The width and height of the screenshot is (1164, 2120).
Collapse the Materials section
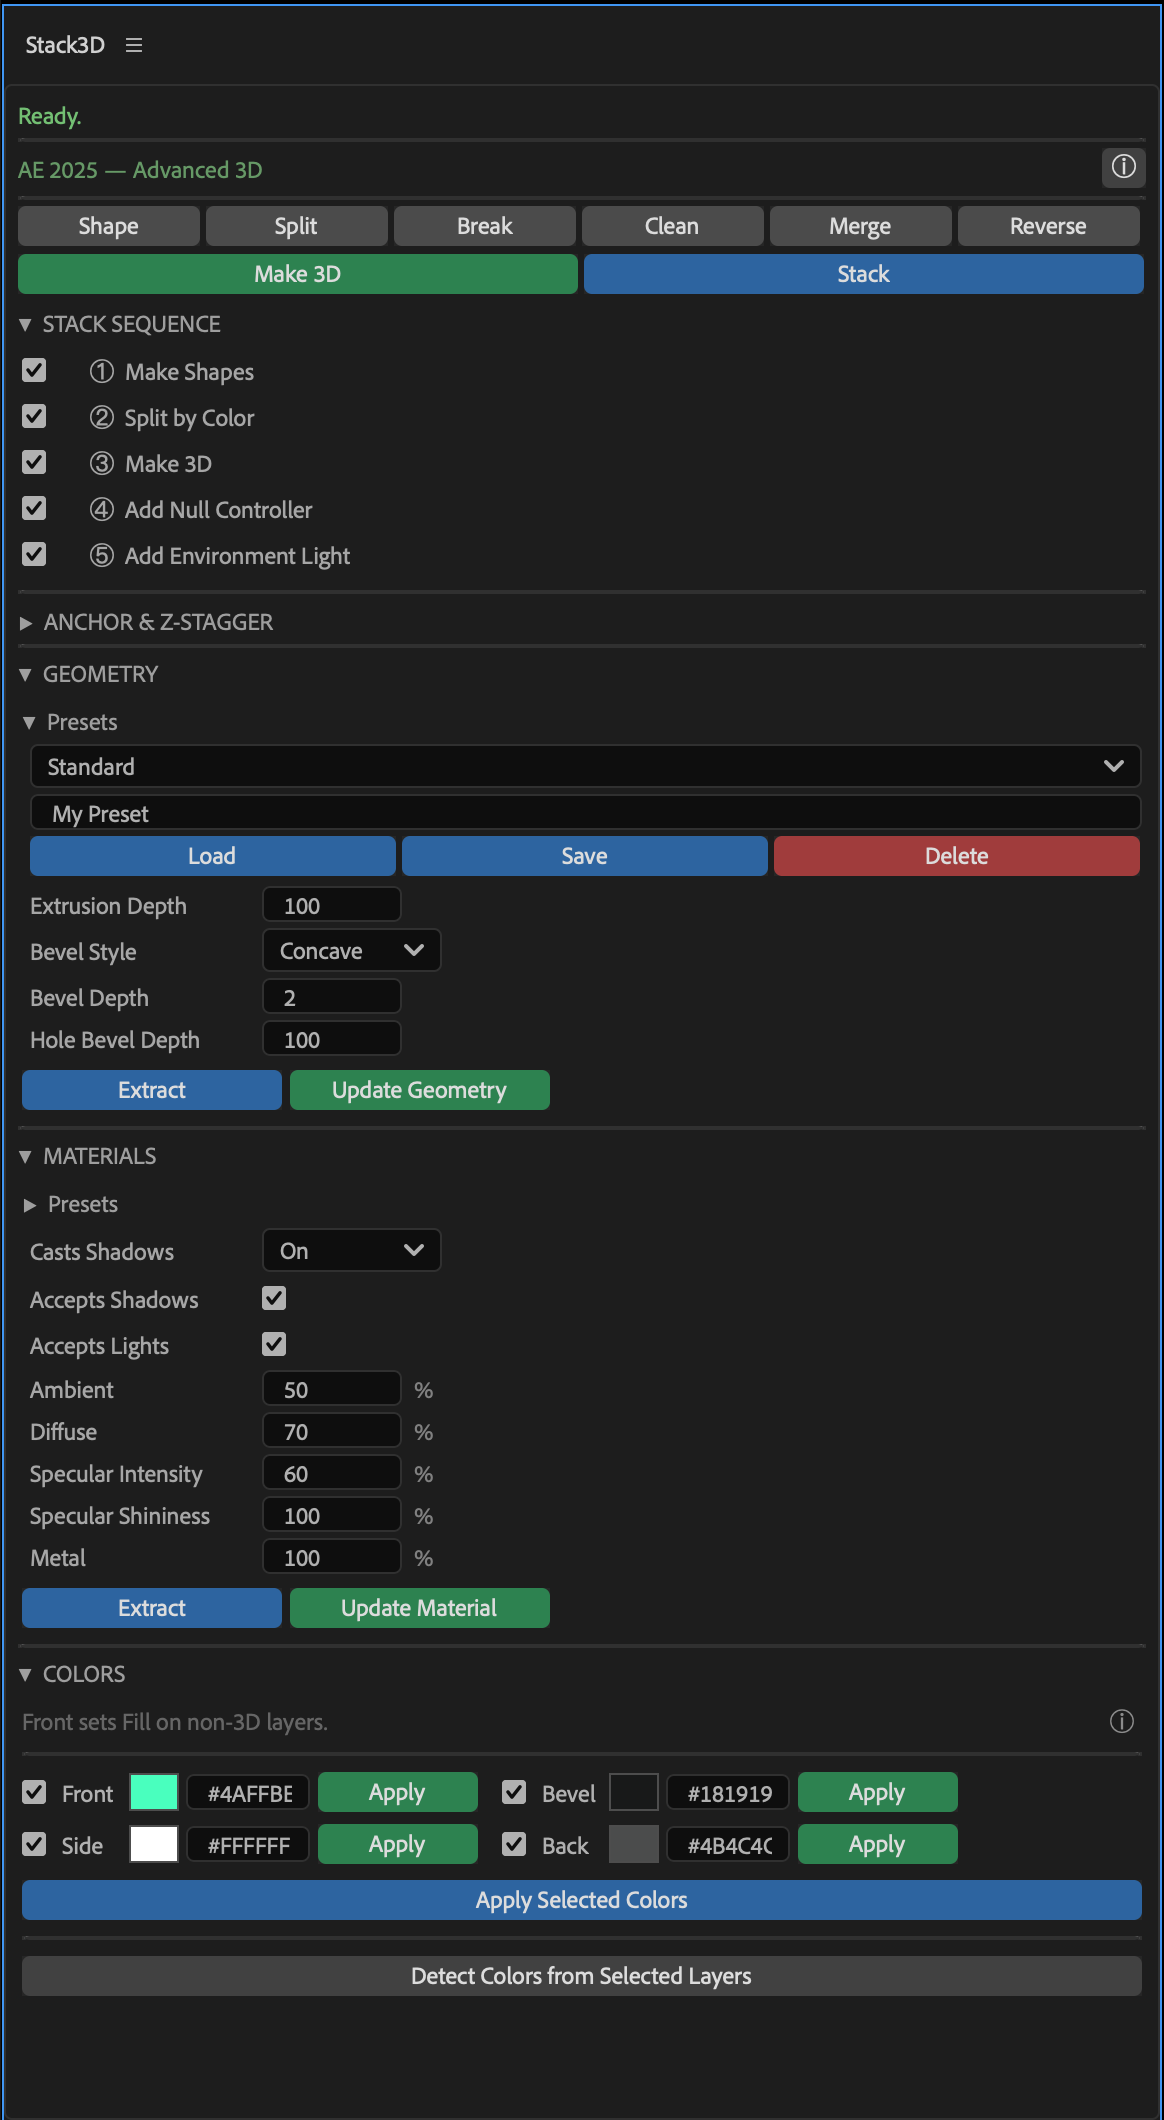click(25, 1157)
